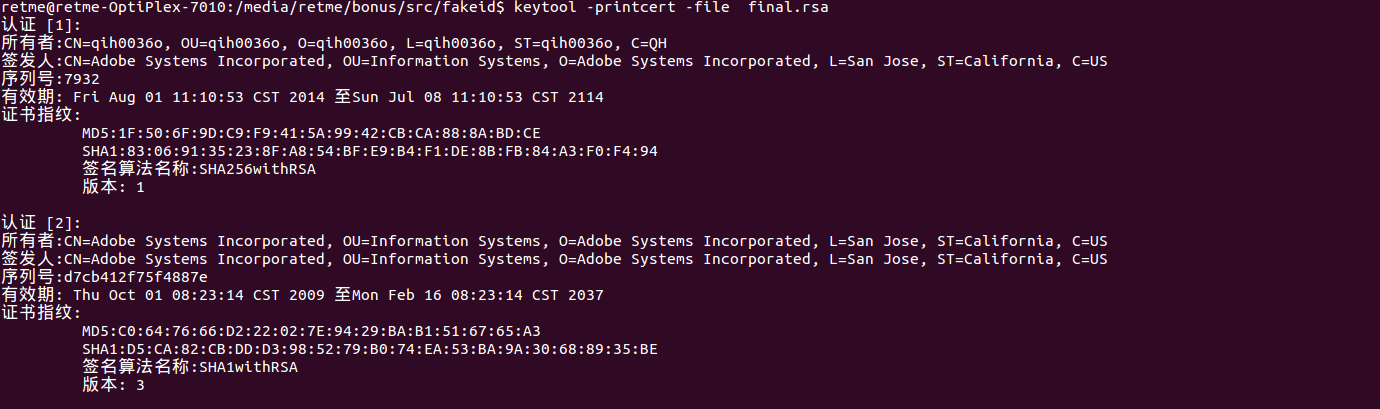Click the 认证 [2] certificate header

point(41,223)
